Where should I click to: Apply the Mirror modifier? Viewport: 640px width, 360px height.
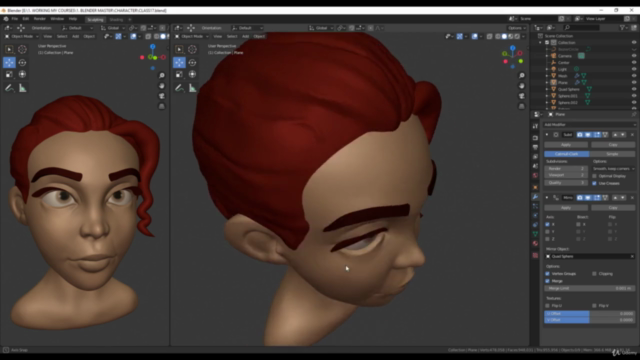pyautogui.click(x=566, y=207)
